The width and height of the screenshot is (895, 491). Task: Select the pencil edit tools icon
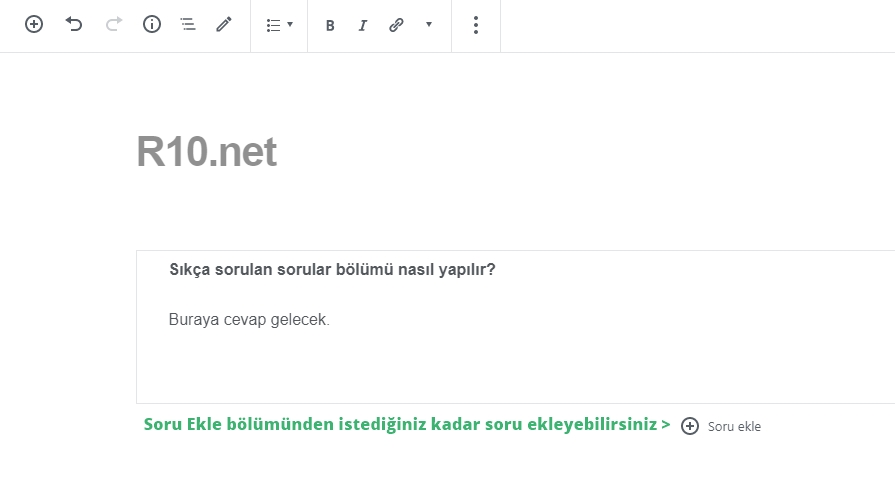point(224,24)
